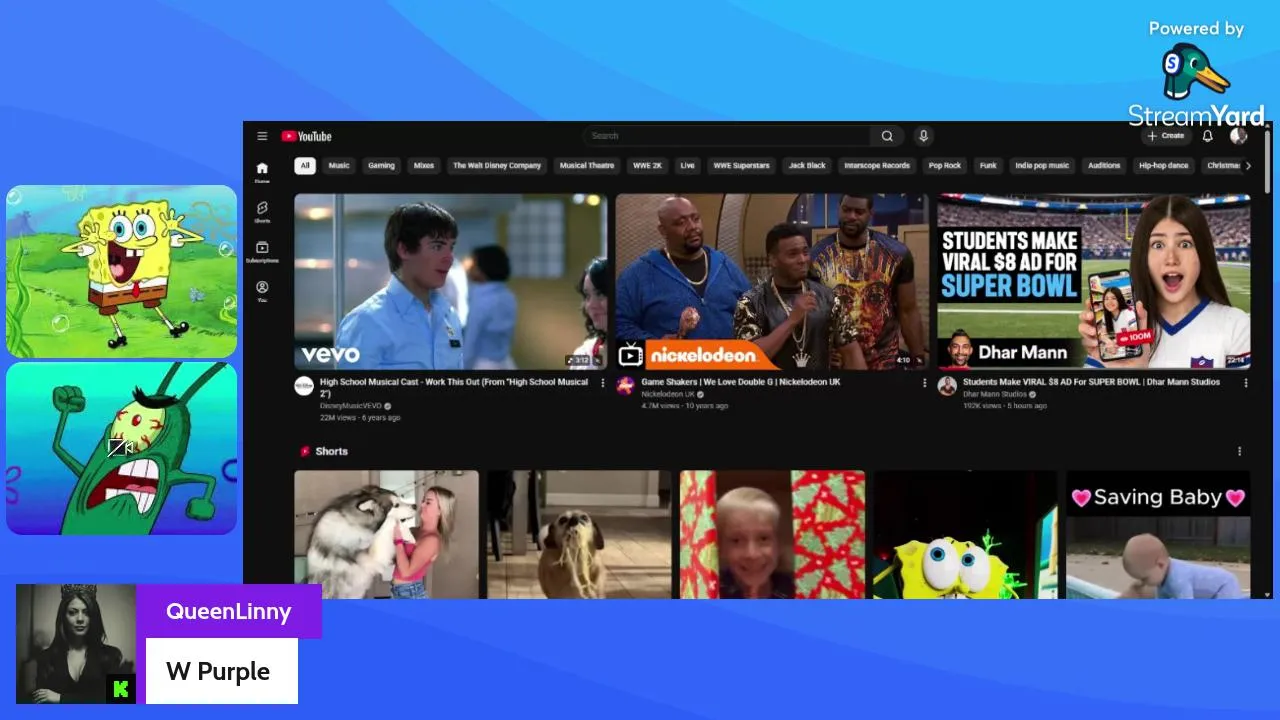Open Subscriptions in the sidebar
Image resolution: width=1280 pixels, height=720 pixels.
[x=262, y=251]
